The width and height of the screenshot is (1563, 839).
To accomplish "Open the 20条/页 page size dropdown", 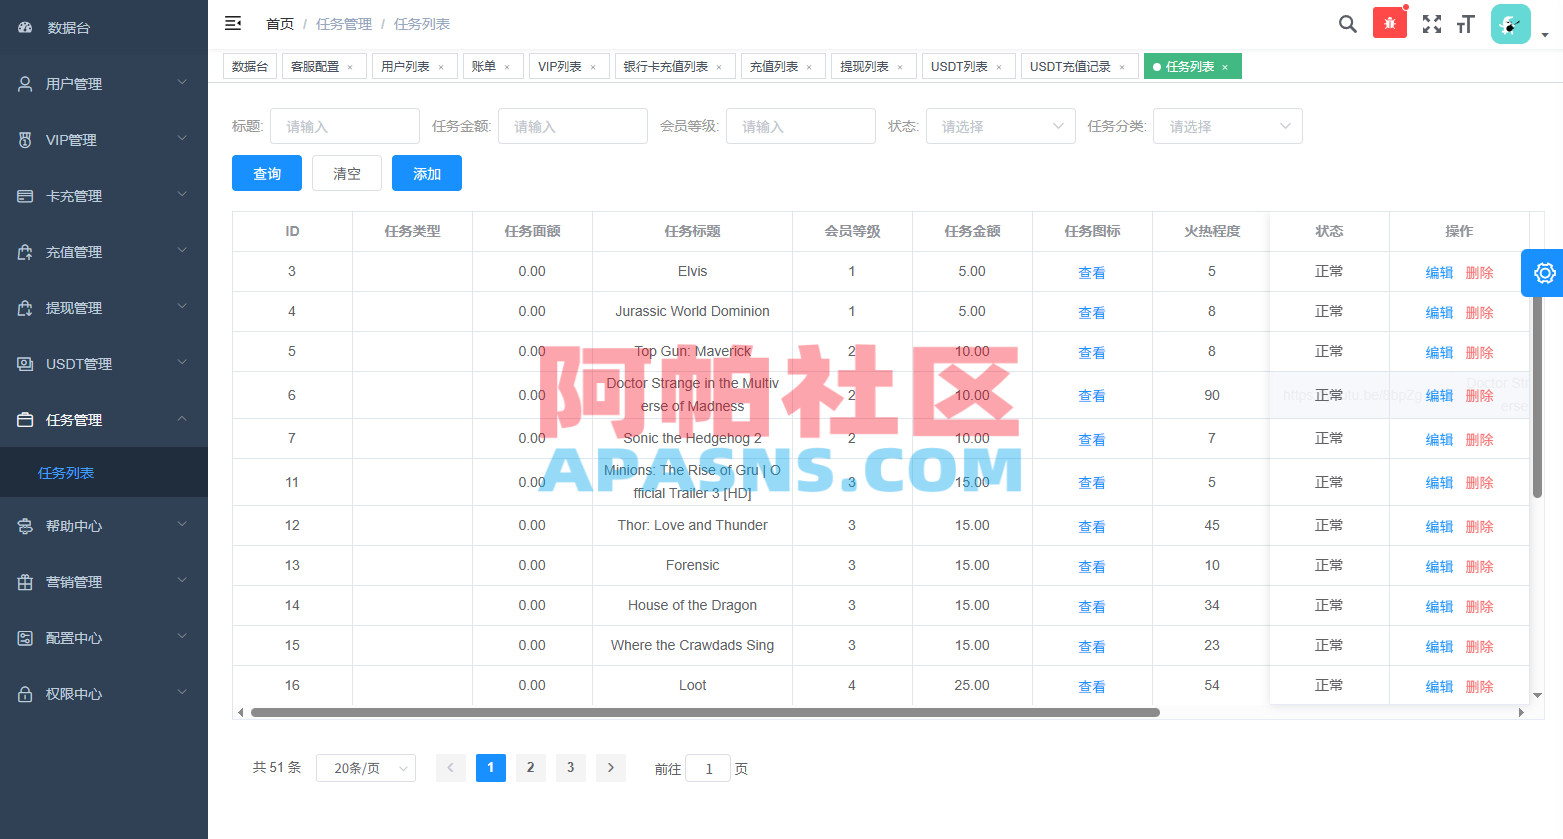I will 366,768.
